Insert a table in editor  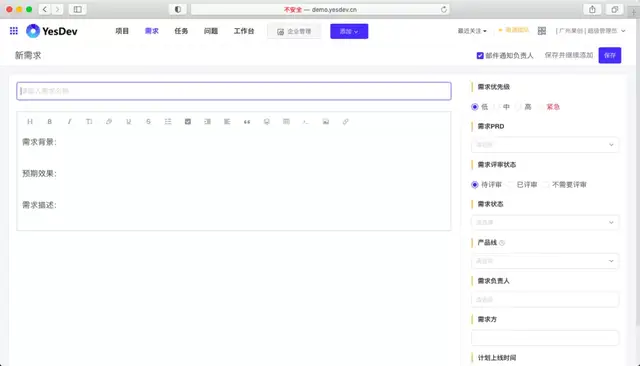pyautogui.click(x=286, y=122)
